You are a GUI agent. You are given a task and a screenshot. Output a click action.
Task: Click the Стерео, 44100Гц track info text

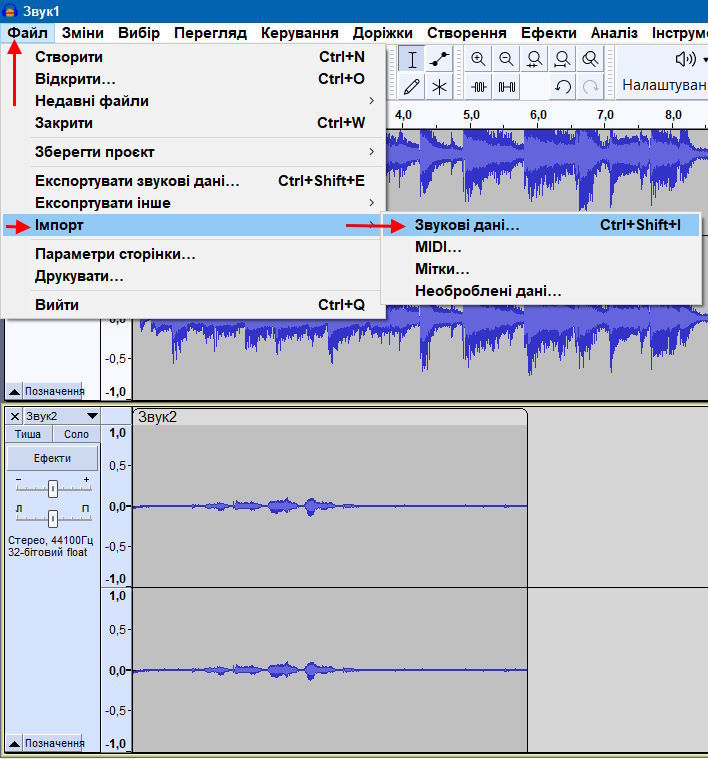50,540
